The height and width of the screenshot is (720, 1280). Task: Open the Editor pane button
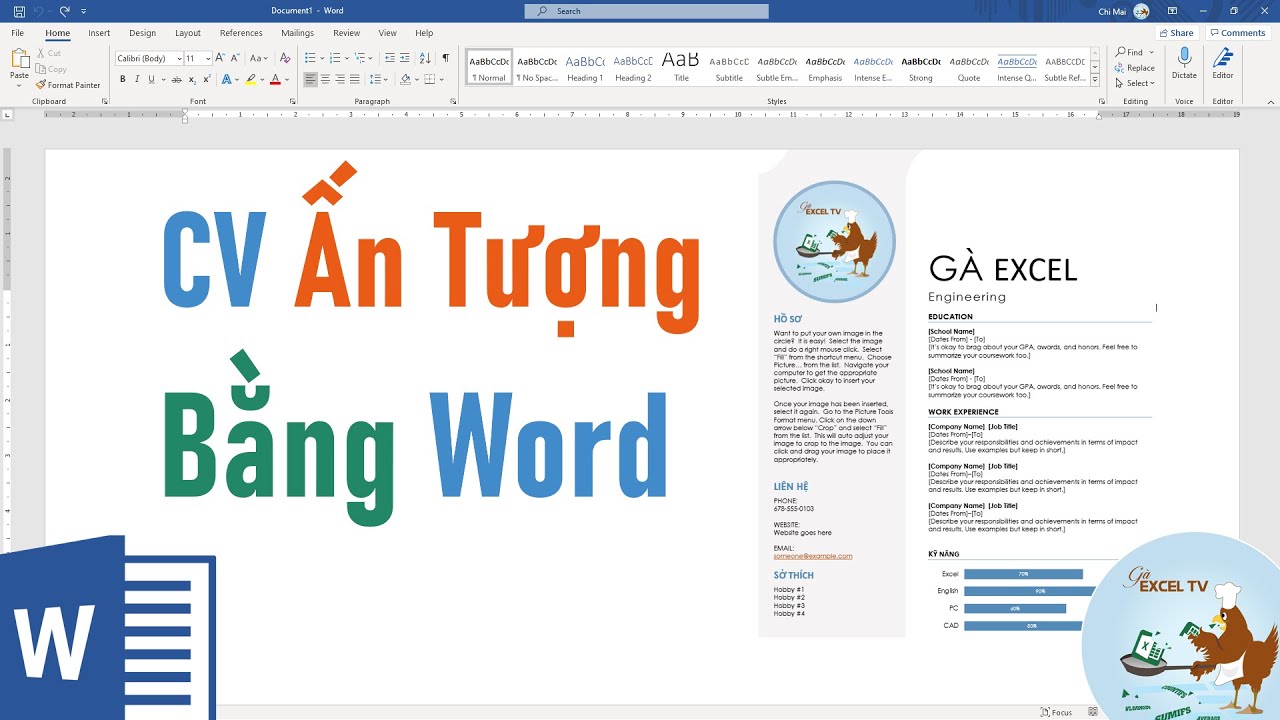pos(1223,64)
